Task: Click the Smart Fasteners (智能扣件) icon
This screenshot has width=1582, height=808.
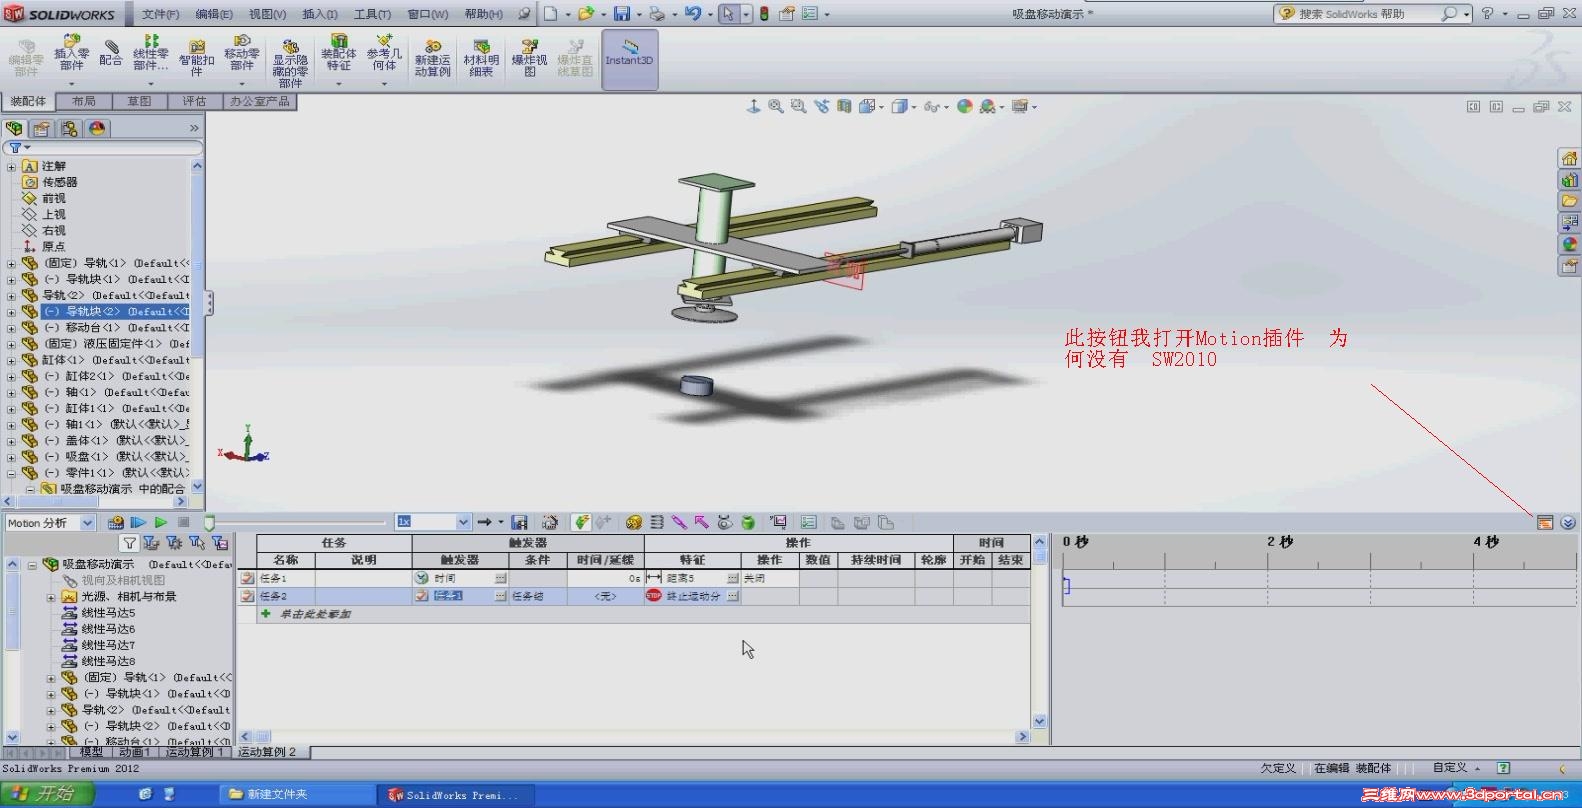Action: [197, 57]
